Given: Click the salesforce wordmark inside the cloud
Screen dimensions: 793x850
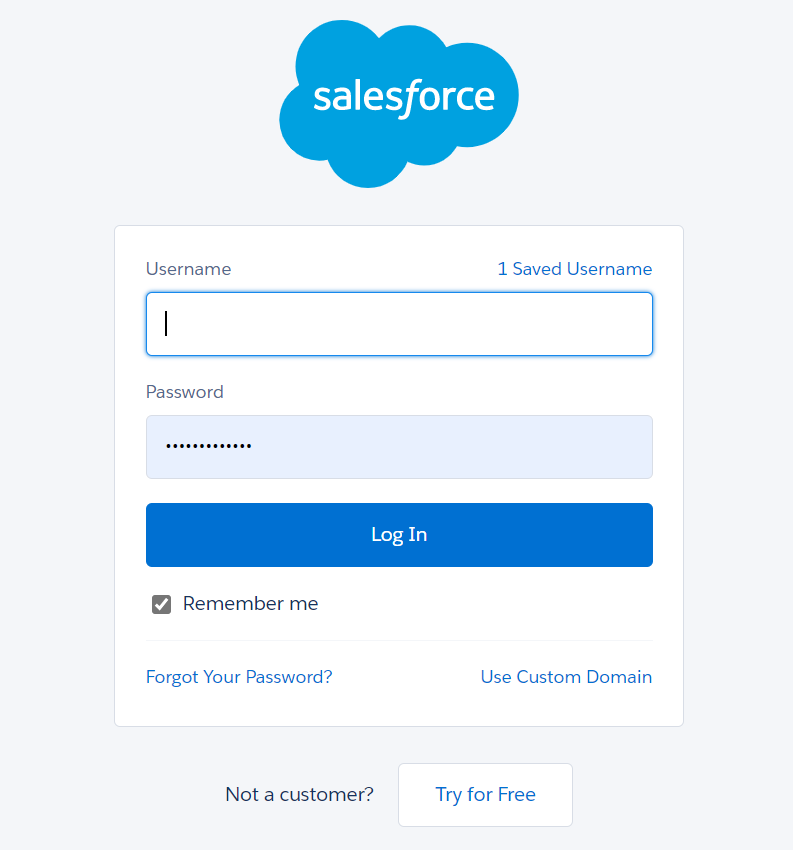Looking at the screenshot, I should (x=404, y=98).
